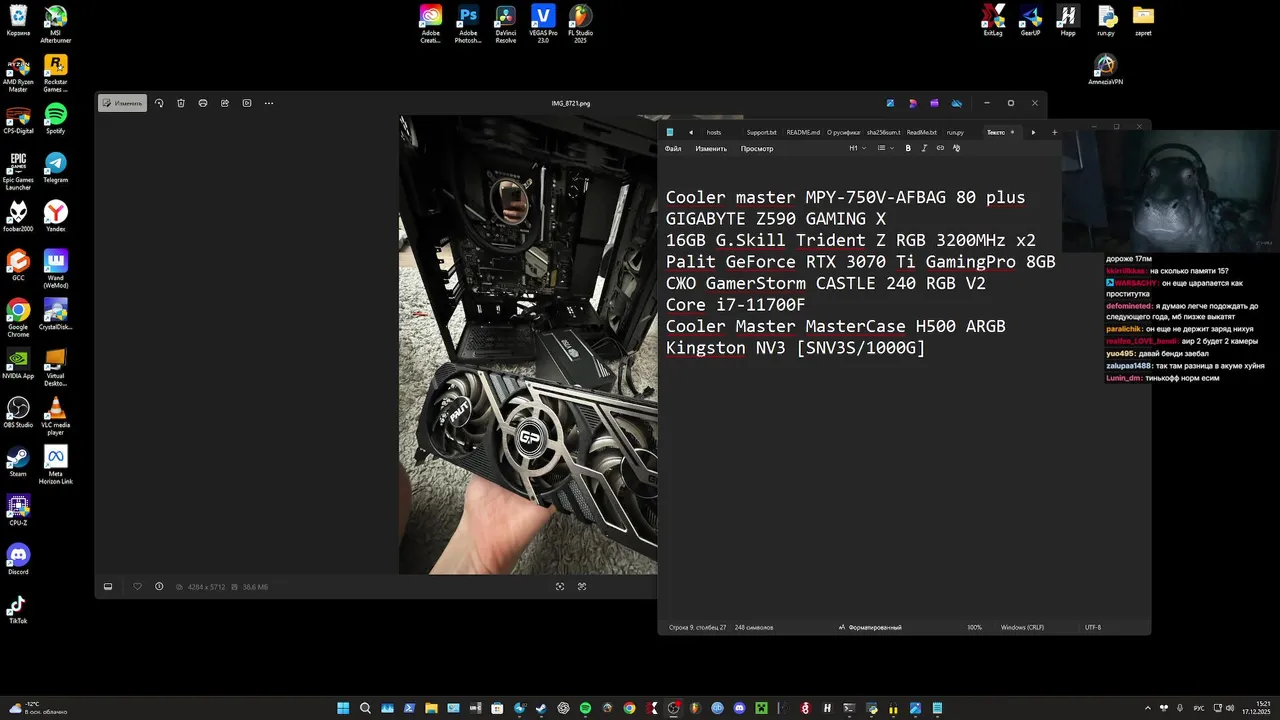Open list style dropdown in Notepad
This screenshot has height=720, width=1280.
[x=885, y=148]
